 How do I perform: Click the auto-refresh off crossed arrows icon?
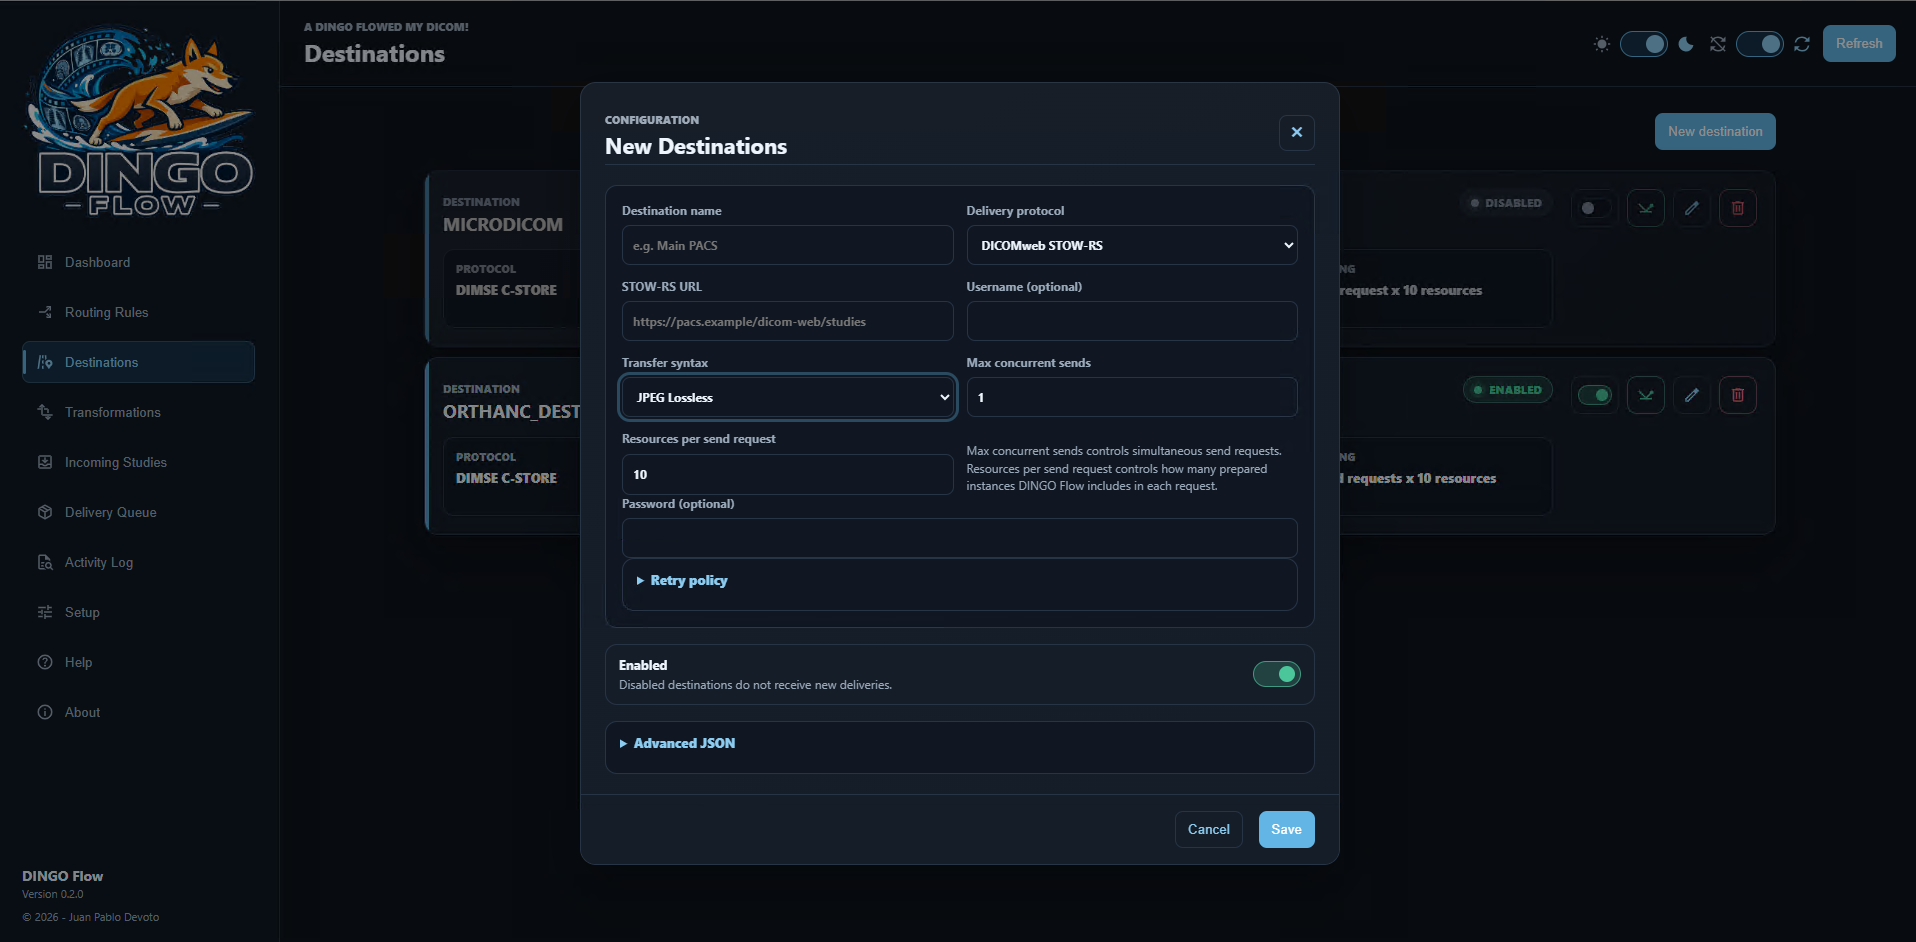click(x=1718, y=44)
